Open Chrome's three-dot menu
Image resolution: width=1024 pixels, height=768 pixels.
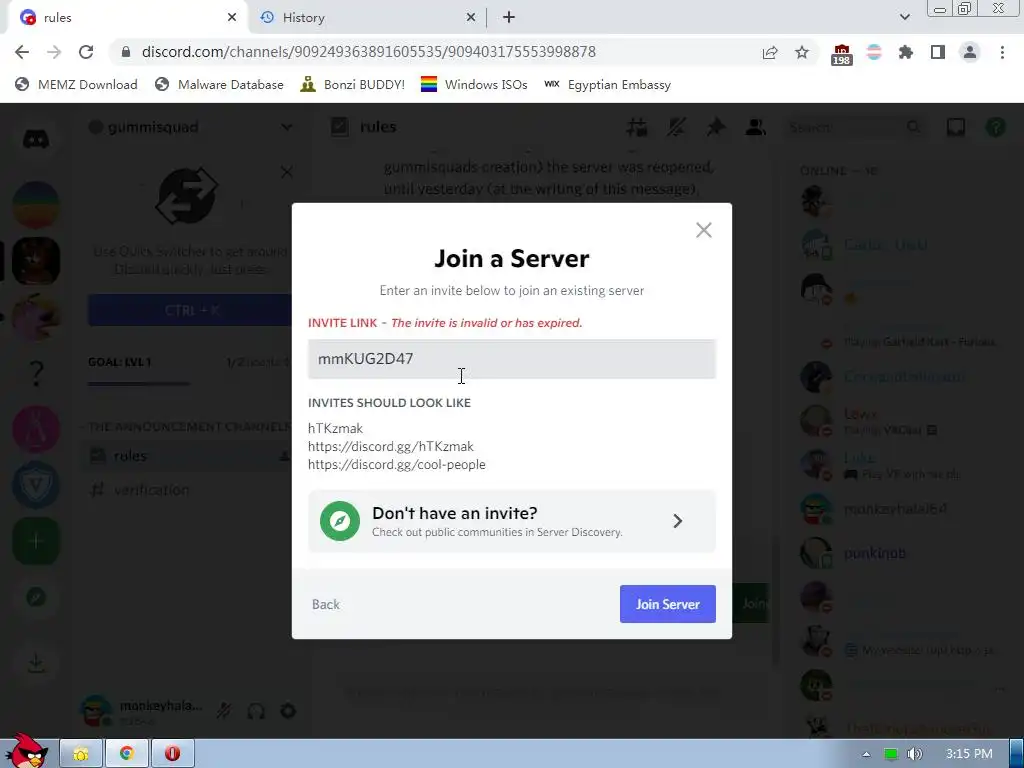(1002, 52)
